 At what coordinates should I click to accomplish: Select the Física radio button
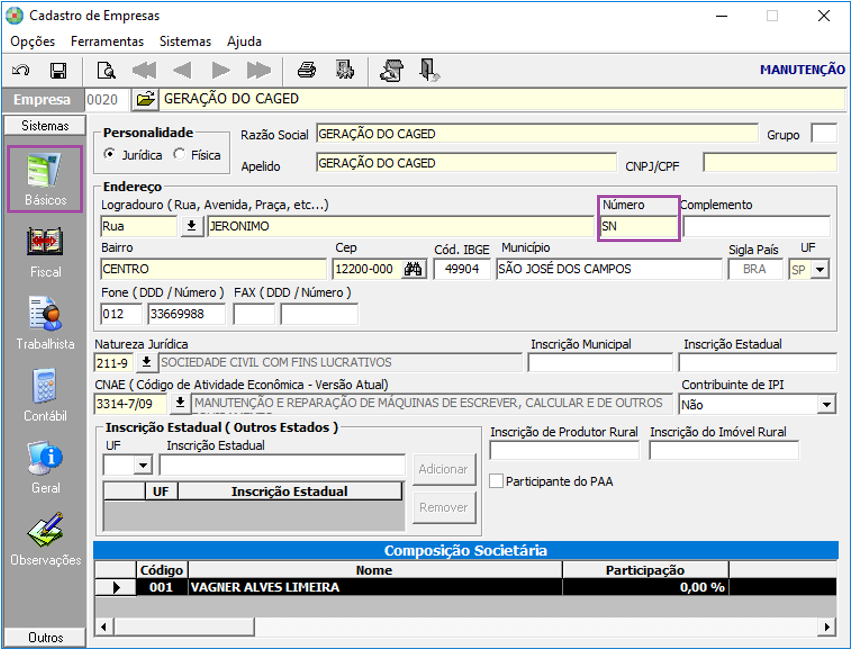click(179, 154)
